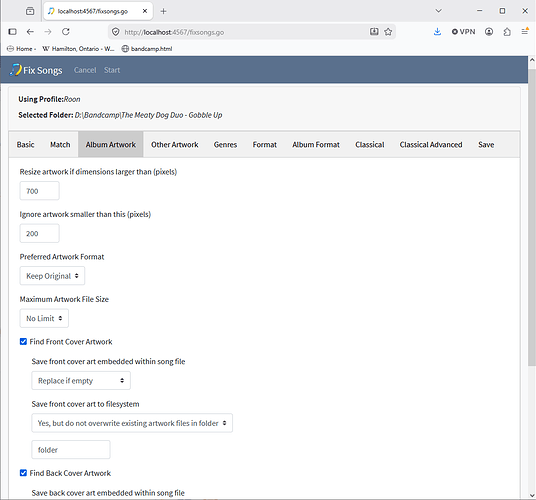Image resolution: width=536 pixels, height=500 pixels.
Task: Toggle Find Back Cover Artwork checkbox
Action: pyautogui.click(x=23, y=473)
